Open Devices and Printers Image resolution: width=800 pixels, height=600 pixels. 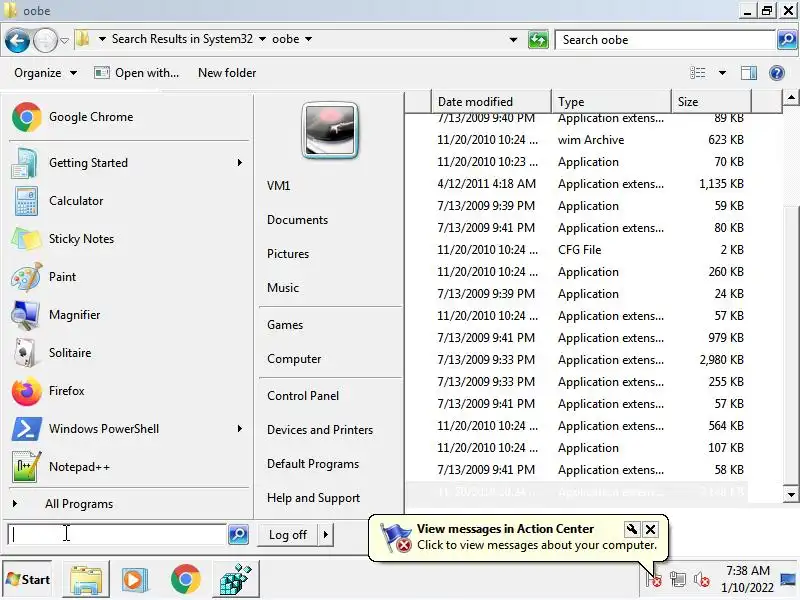pos(320,430)
